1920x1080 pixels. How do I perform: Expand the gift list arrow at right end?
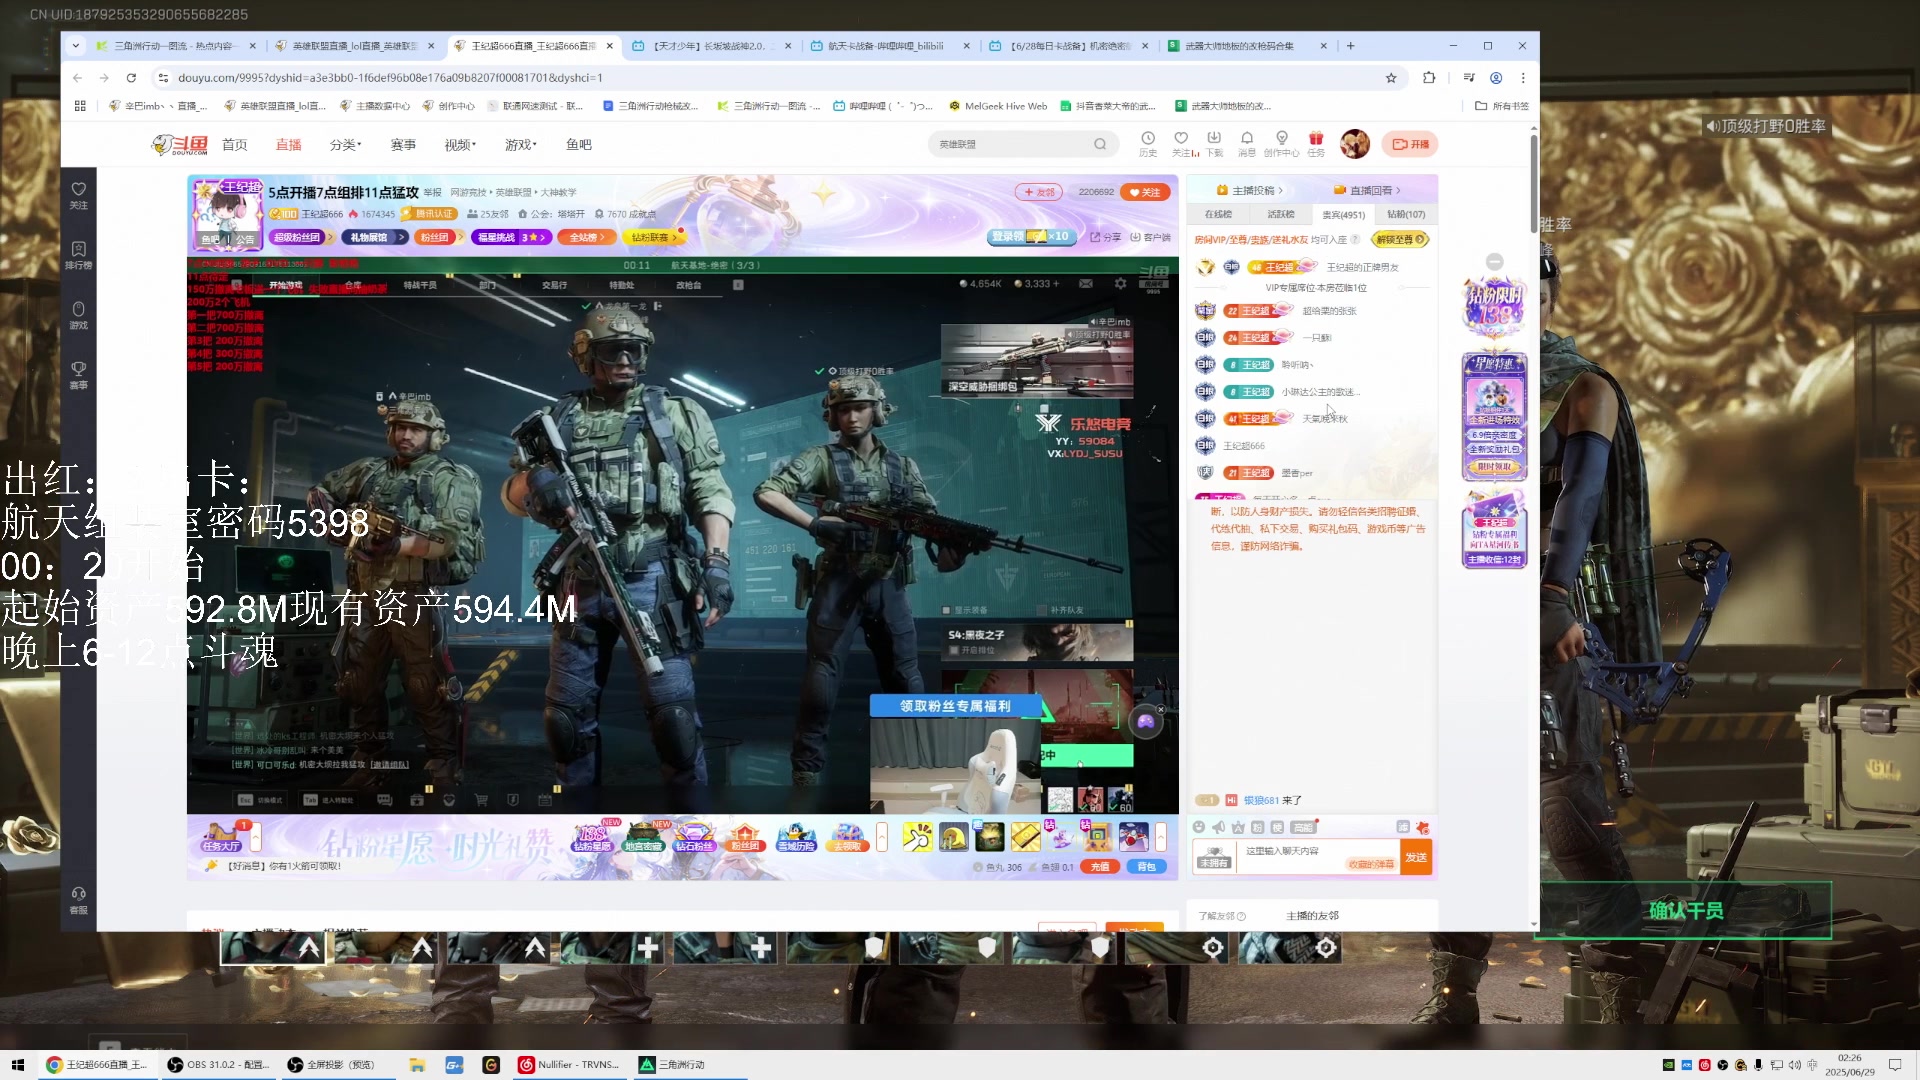(x=1161, y=836)
